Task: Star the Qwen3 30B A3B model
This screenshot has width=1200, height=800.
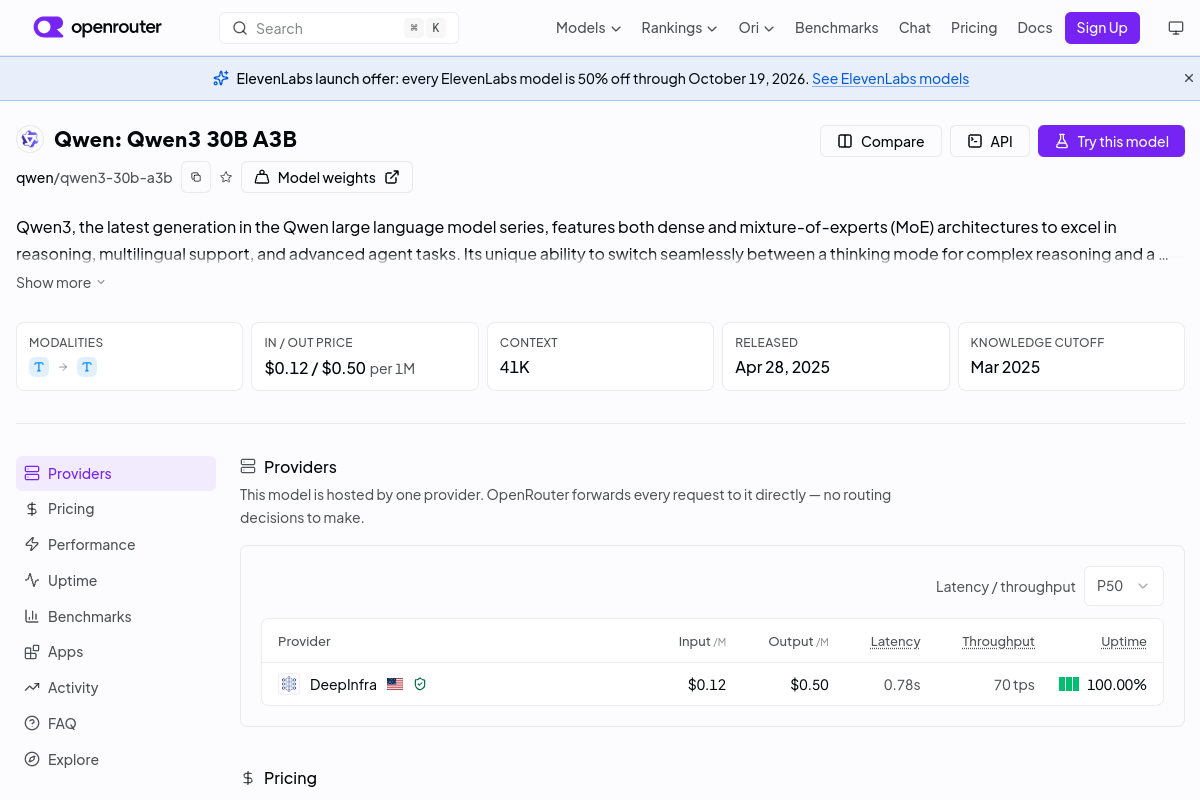Action: click(226, 177)
